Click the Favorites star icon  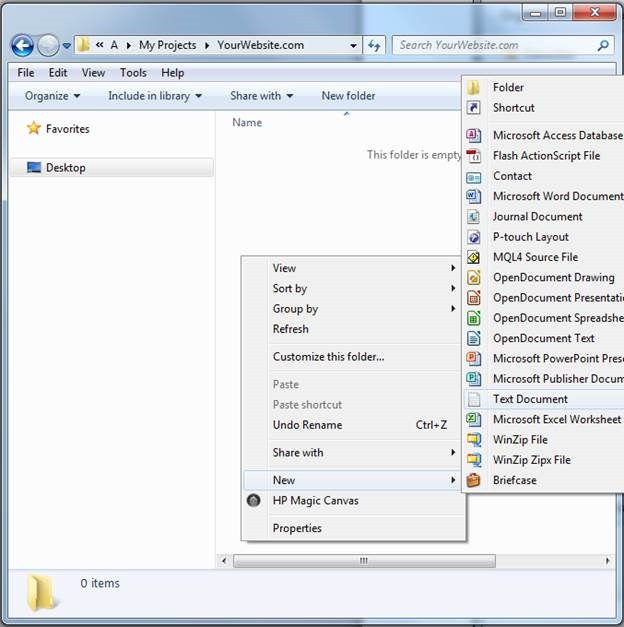click(x=34, y=128)
